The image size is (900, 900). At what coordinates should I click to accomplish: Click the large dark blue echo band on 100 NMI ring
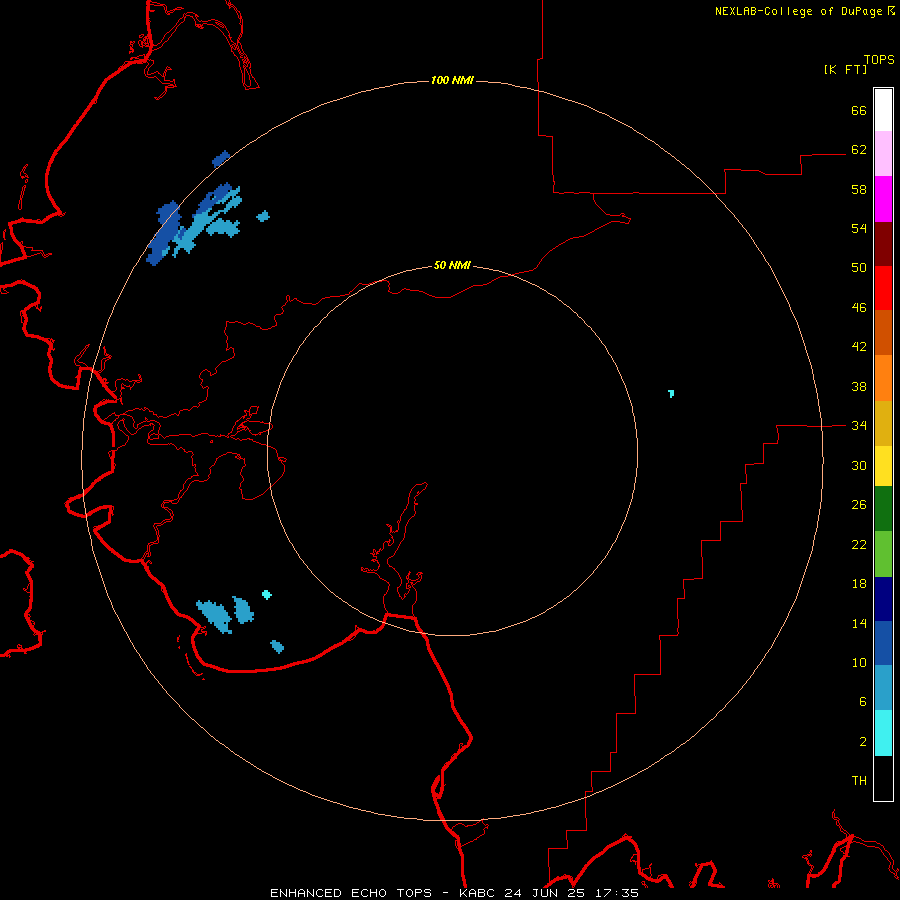(x=165, y=235)
